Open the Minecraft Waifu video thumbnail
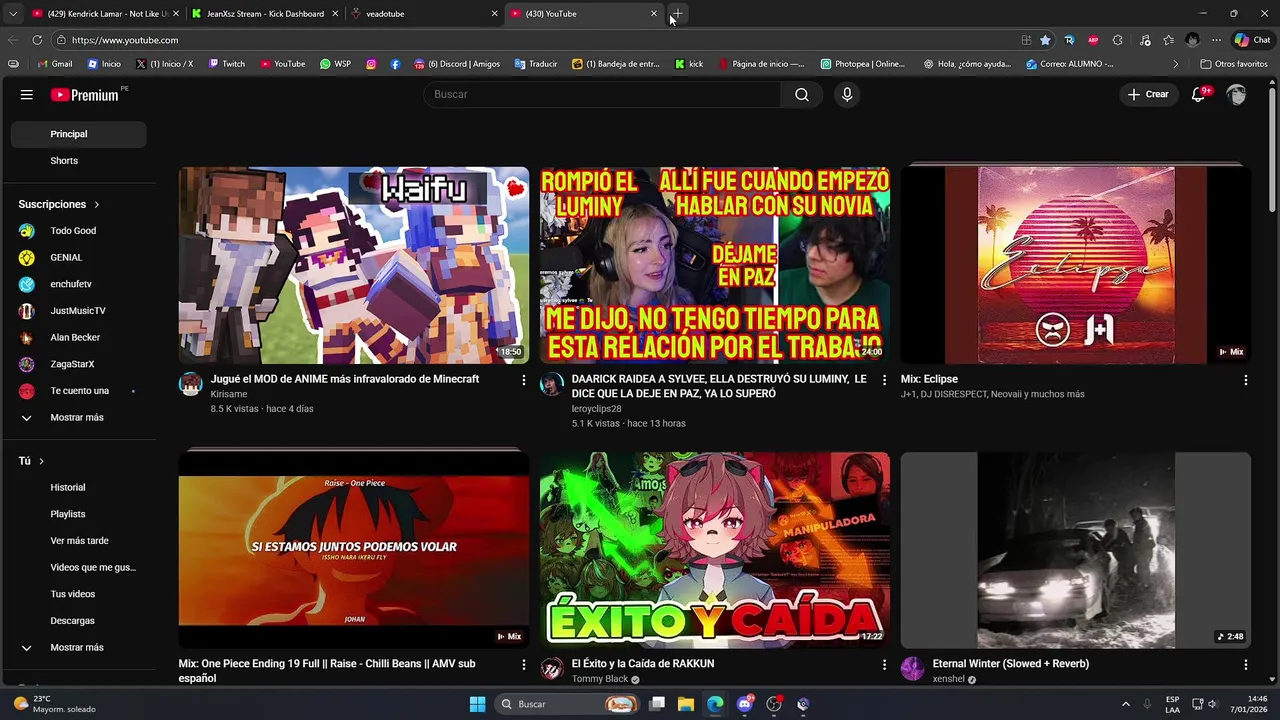The height and width of the screenshot is (720, 1280). click(x=354, y=265)
